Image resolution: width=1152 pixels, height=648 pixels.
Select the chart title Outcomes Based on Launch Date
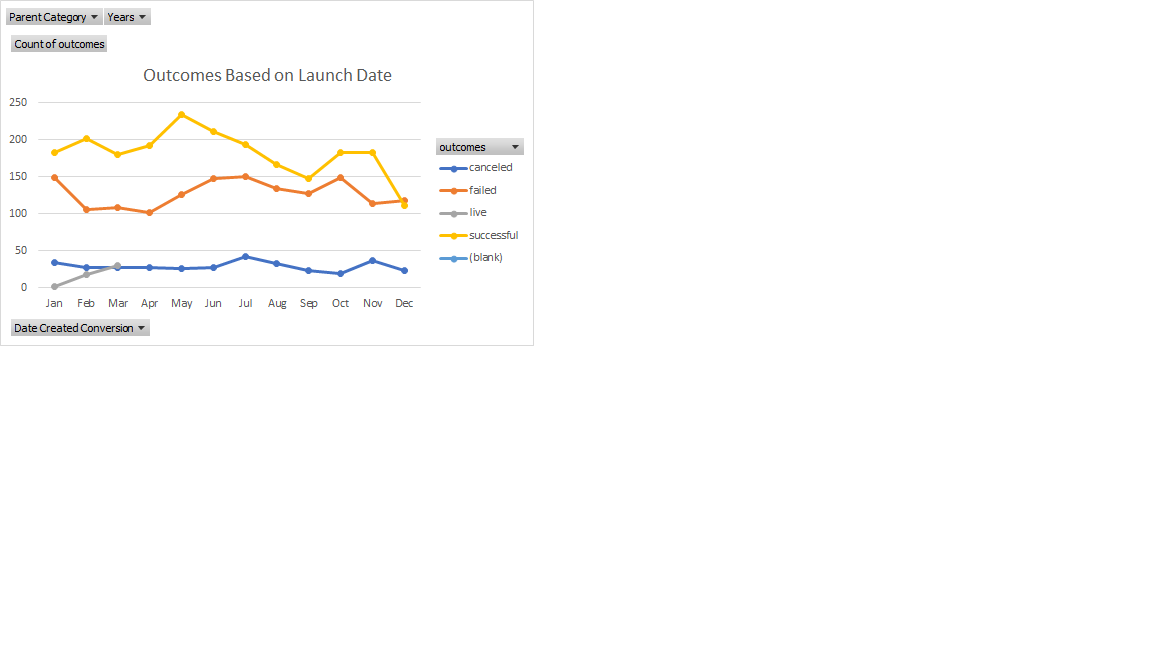point(267,75)
